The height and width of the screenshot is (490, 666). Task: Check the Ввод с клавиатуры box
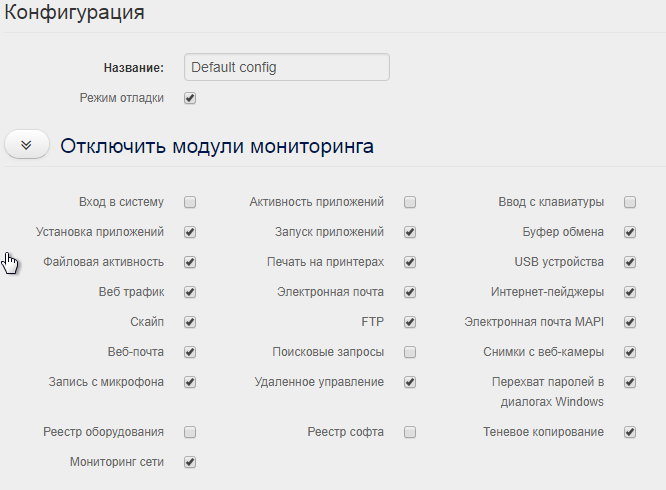(x=630, y=202)
